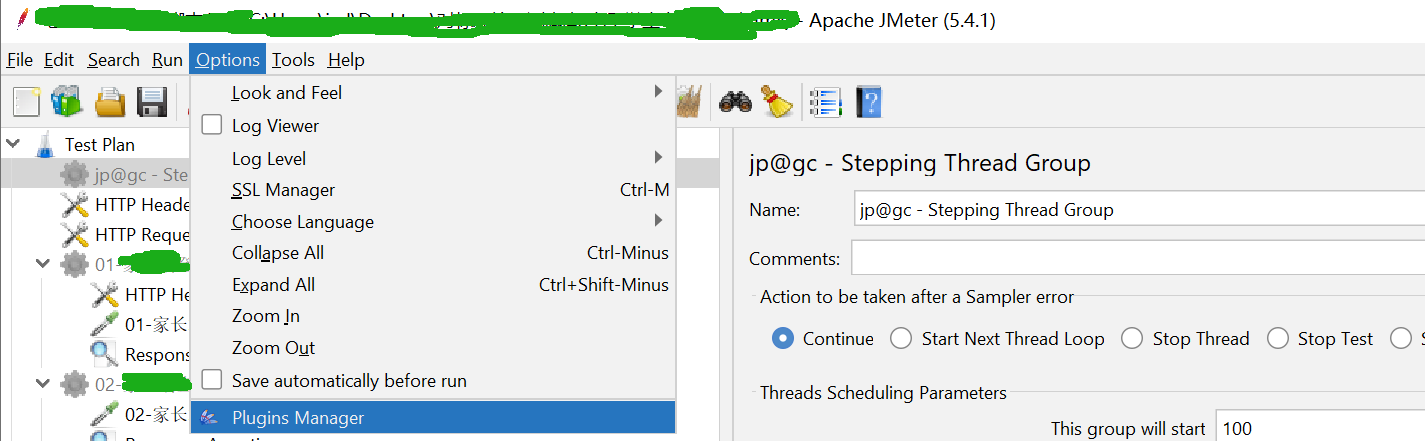Click the Name input field

[x=1139, y=210]
